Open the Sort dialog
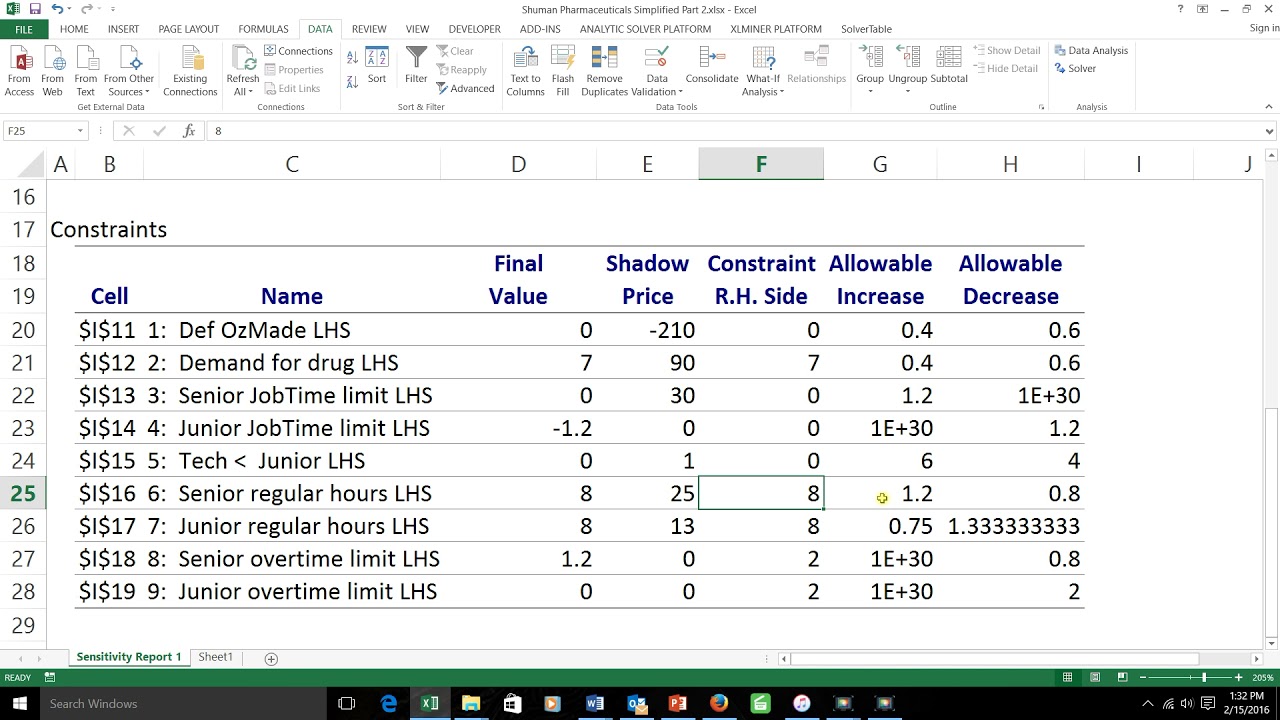 click(x=377, y=65)
